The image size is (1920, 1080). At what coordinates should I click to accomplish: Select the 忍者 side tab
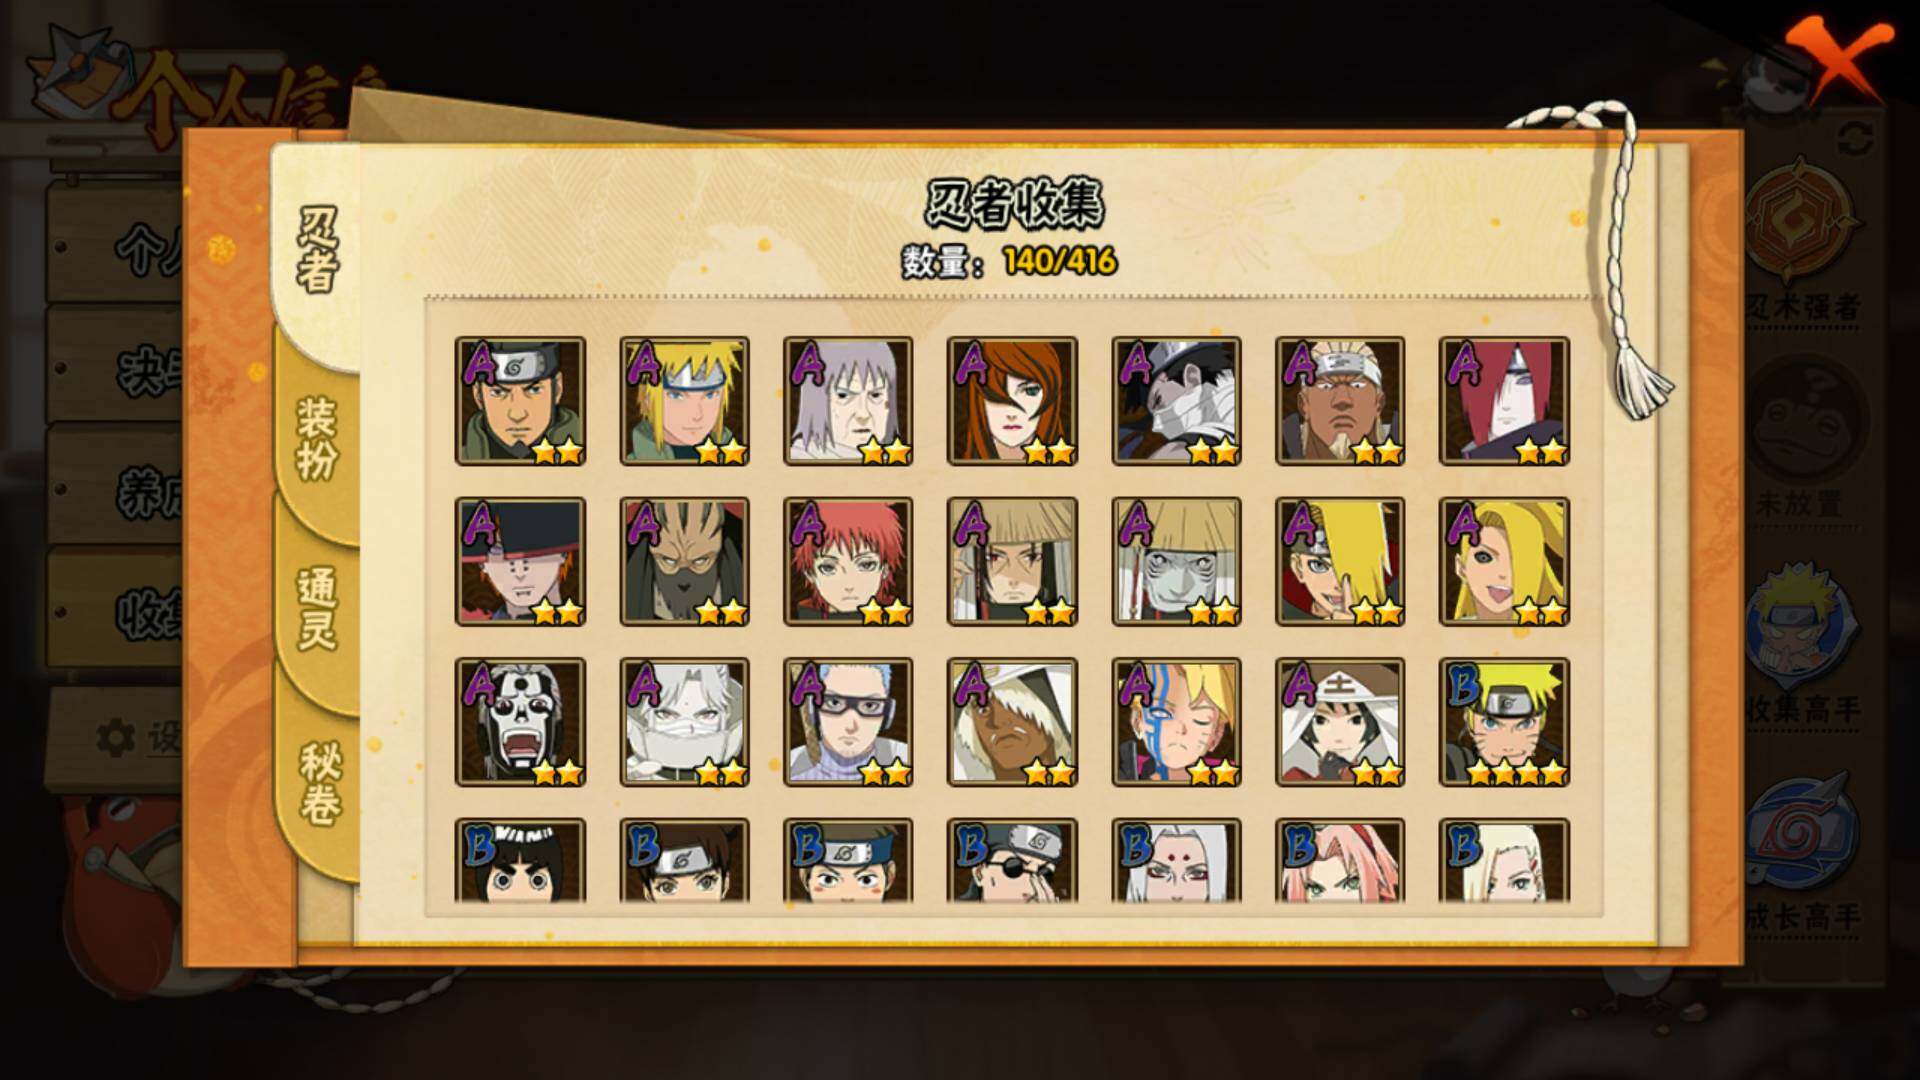[x=317, y=250]
